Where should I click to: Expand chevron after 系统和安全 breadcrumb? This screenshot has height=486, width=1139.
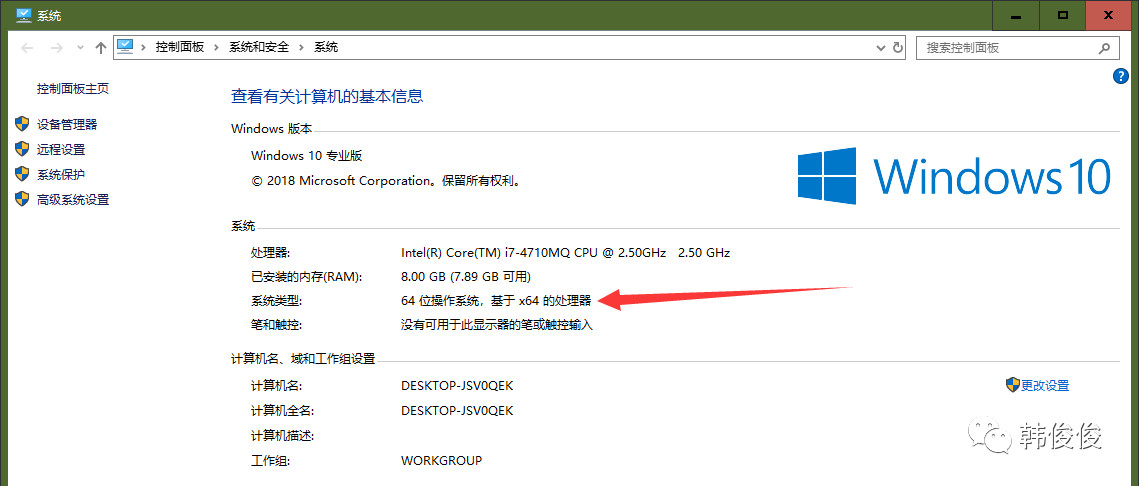[301, 47]
